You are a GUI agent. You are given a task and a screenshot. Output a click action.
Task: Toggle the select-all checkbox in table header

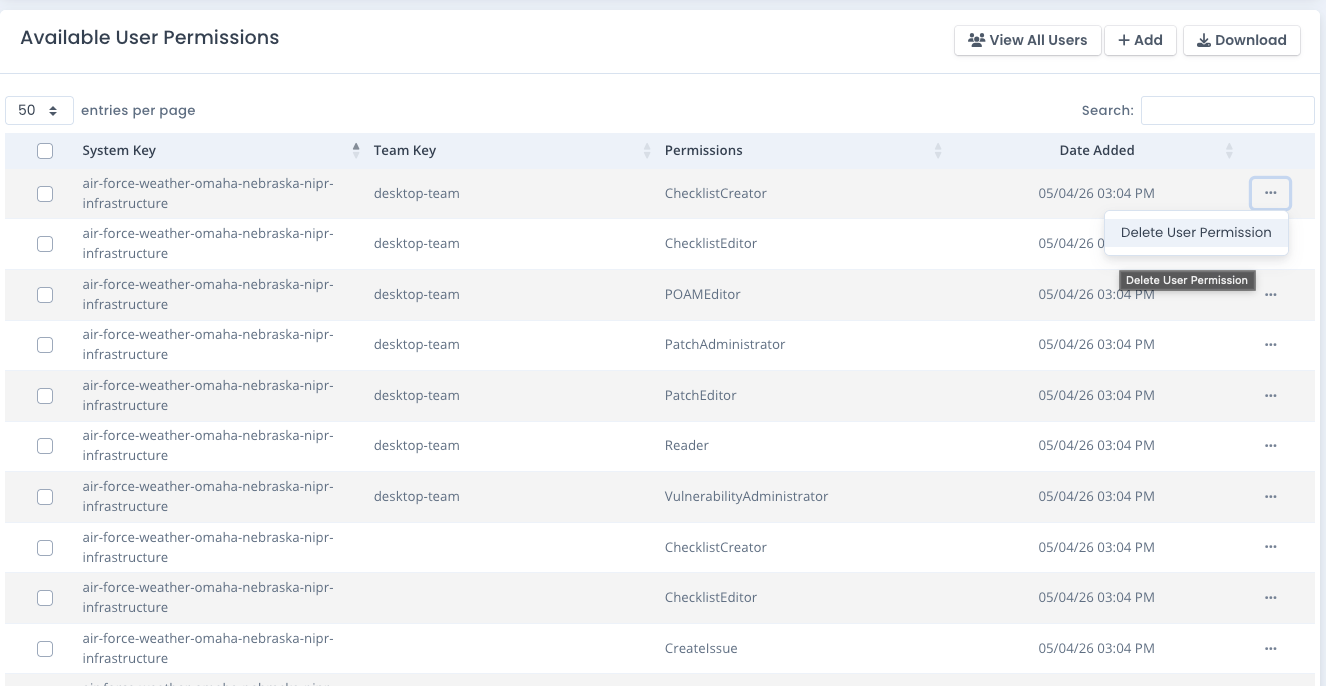click(x=45, y=151)
